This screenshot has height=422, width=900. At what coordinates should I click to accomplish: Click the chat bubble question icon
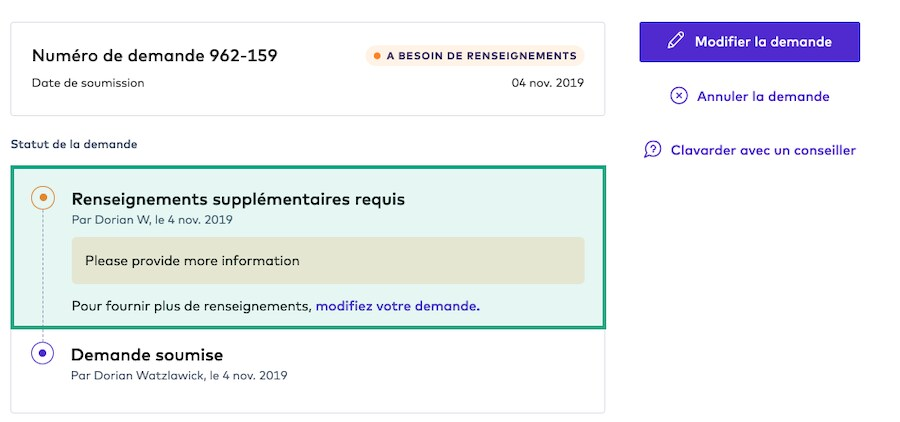pyautogui.click(x=653, y=150)
